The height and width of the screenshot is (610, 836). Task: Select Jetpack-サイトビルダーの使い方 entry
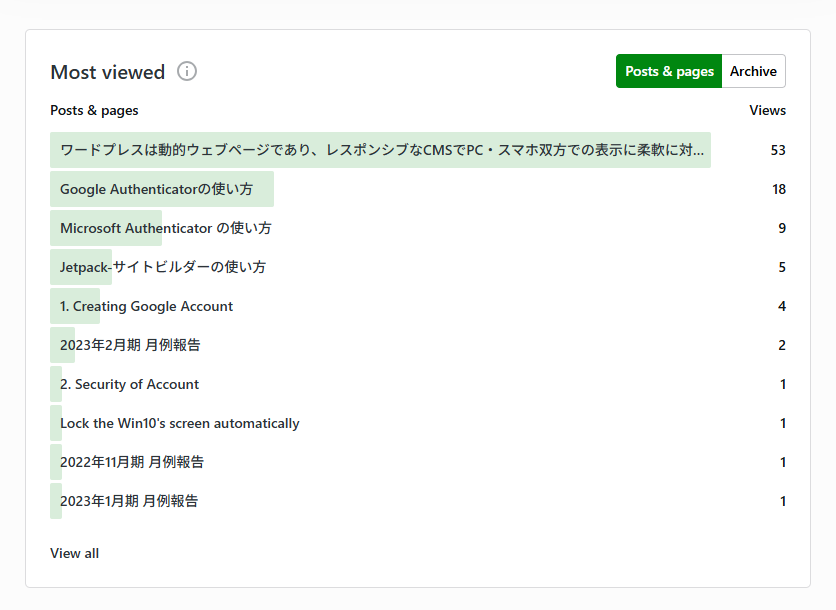click(x=163, y=267)
